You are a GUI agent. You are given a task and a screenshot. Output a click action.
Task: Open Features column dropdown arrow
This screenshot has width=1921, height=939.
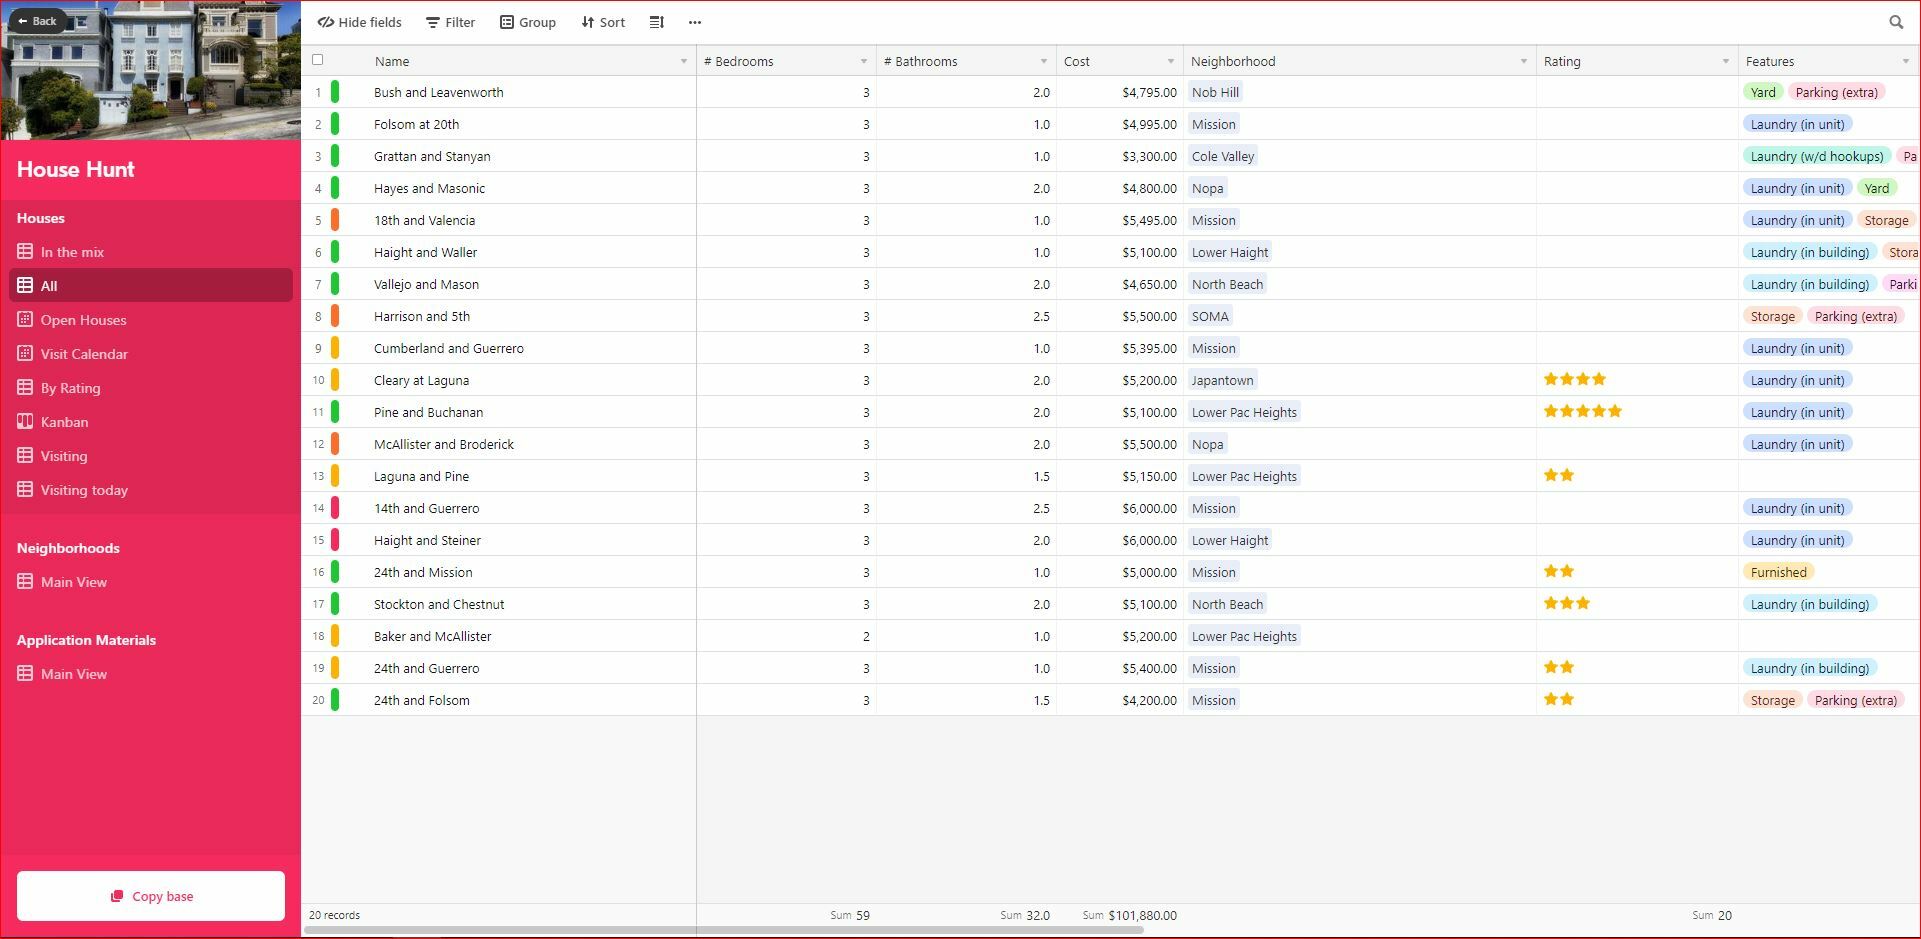tap(1906, 62)
